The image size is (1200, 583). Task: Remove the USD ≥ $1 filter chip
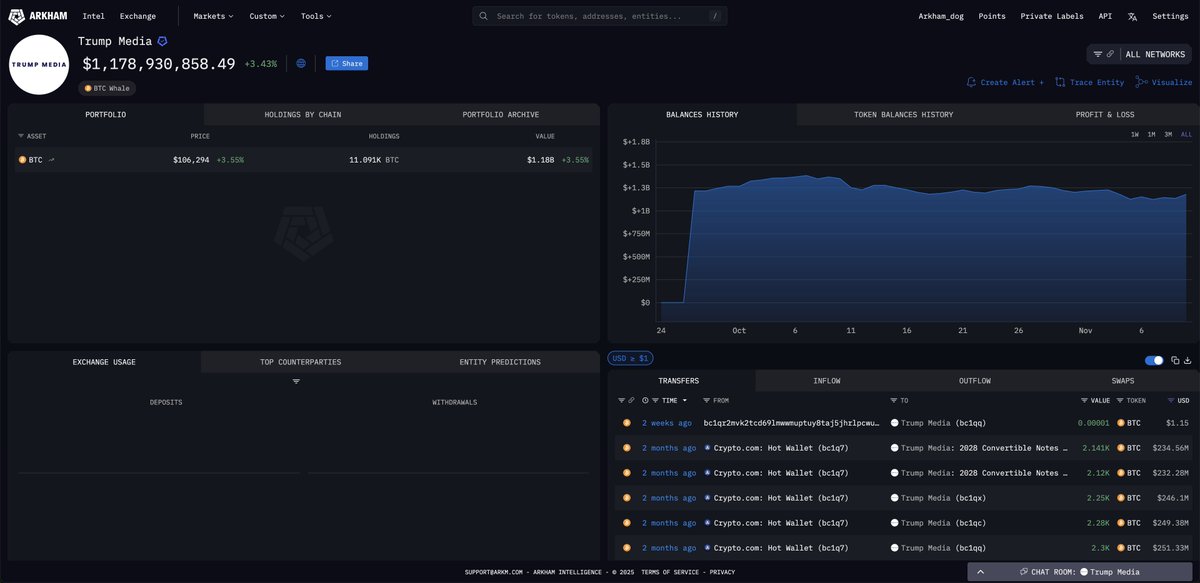pyautogui.click(x=630, y=358)
